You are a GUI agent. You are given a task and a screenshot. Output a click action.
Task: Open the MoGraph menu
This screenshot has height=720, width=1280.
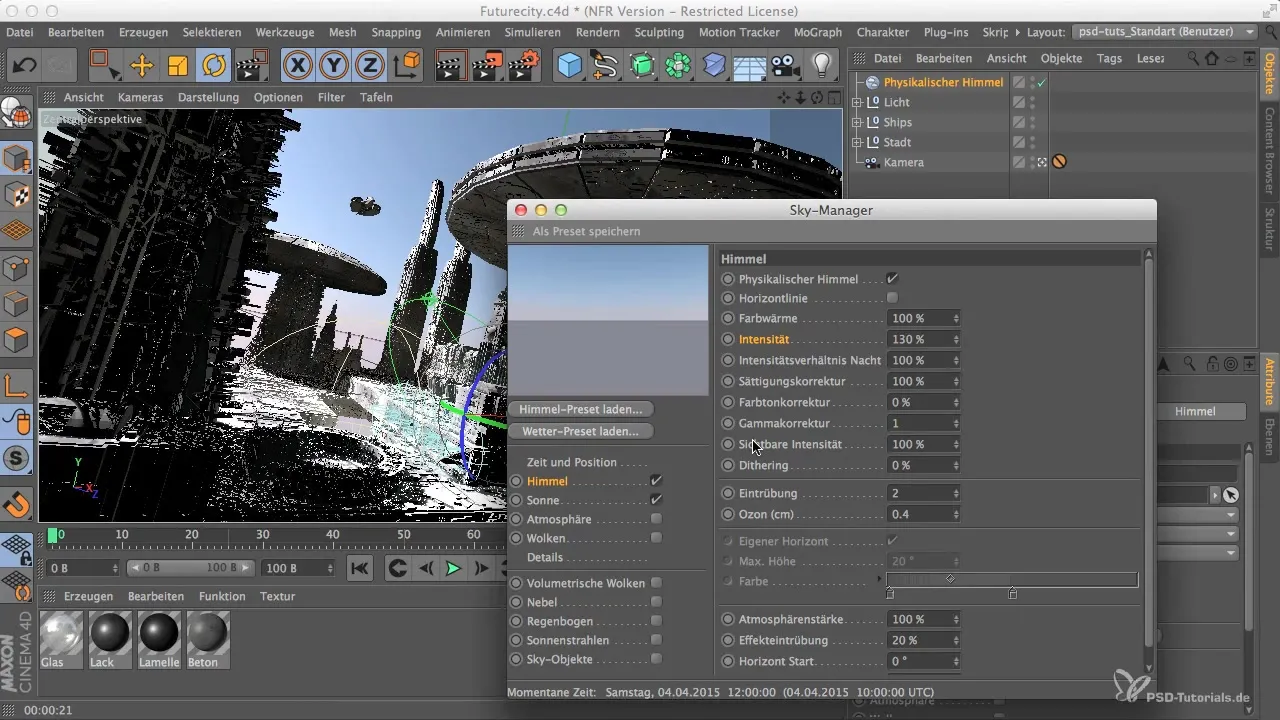pos(817,32)
